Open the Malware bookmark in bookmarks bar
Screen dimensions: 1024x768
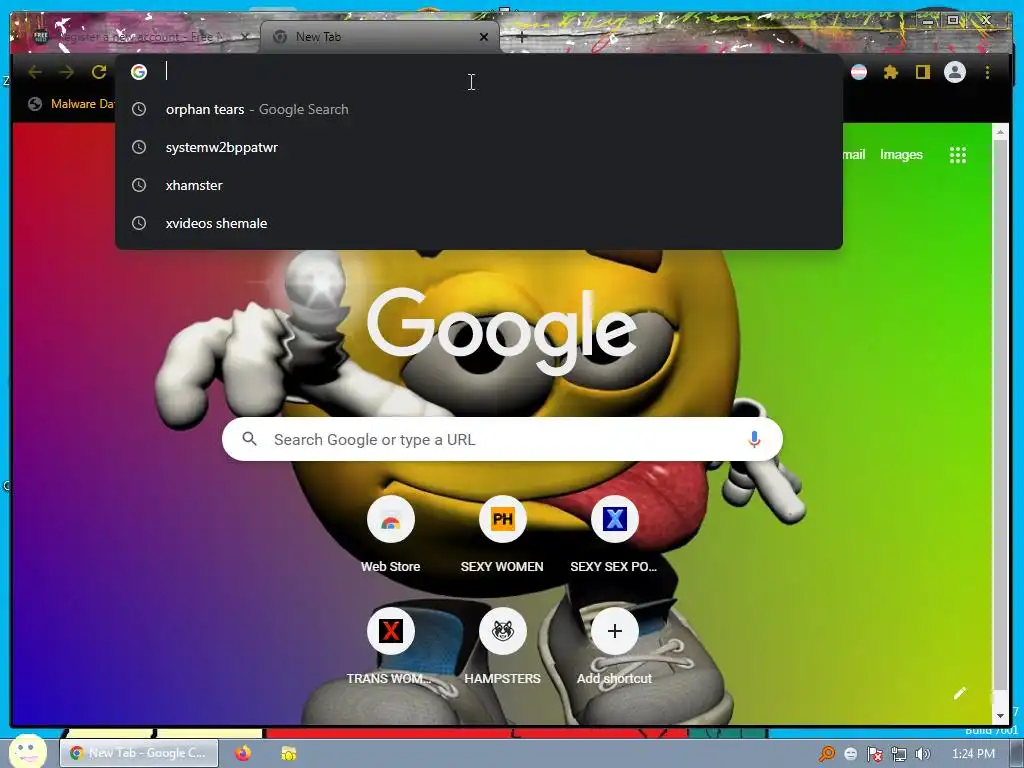pos(72,104)
